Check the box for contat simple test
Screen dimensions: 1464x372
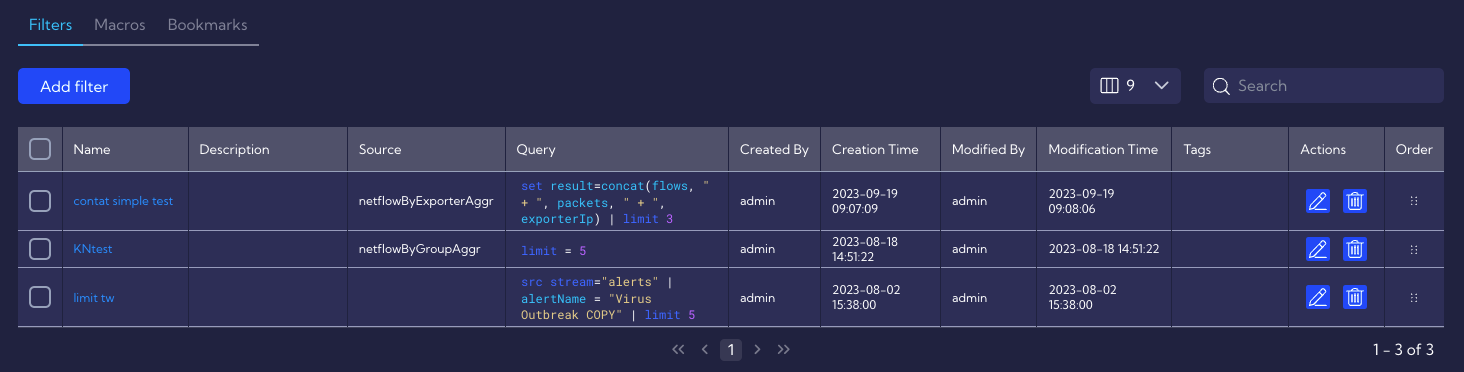click(40, 201)
